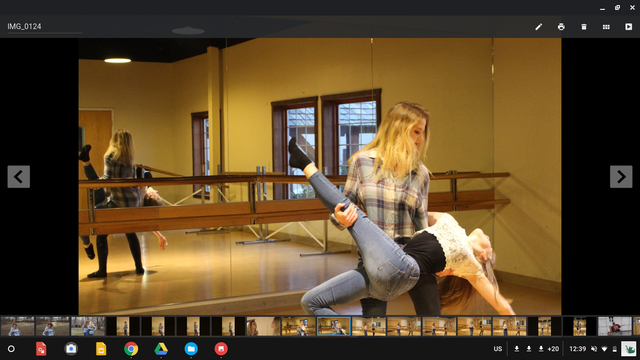Go to the previous image arrow
The height and width of the screenshot is (360, 640).
tap(19, 177)
